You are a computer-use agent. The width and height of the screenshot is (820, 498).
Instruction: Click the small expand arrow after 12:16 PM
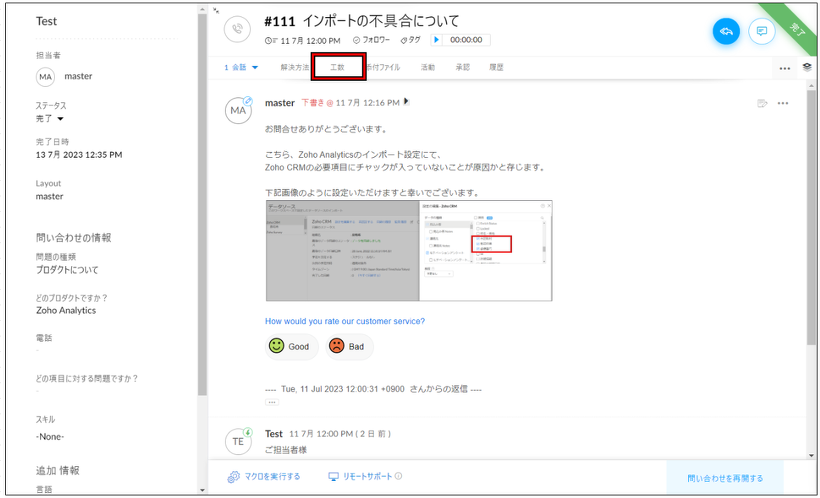tap(406, 102)
